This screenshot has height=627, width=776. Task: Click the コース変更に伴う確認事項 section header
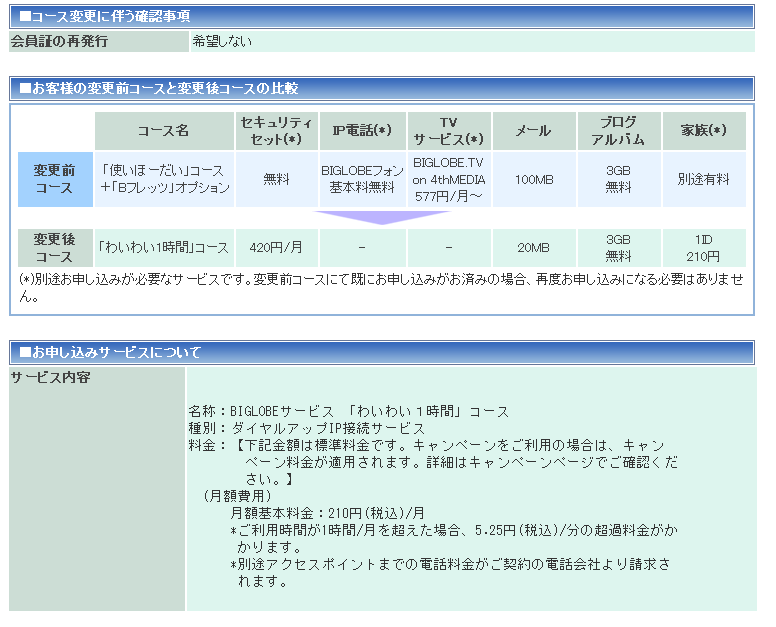click(x=382, y=16)
